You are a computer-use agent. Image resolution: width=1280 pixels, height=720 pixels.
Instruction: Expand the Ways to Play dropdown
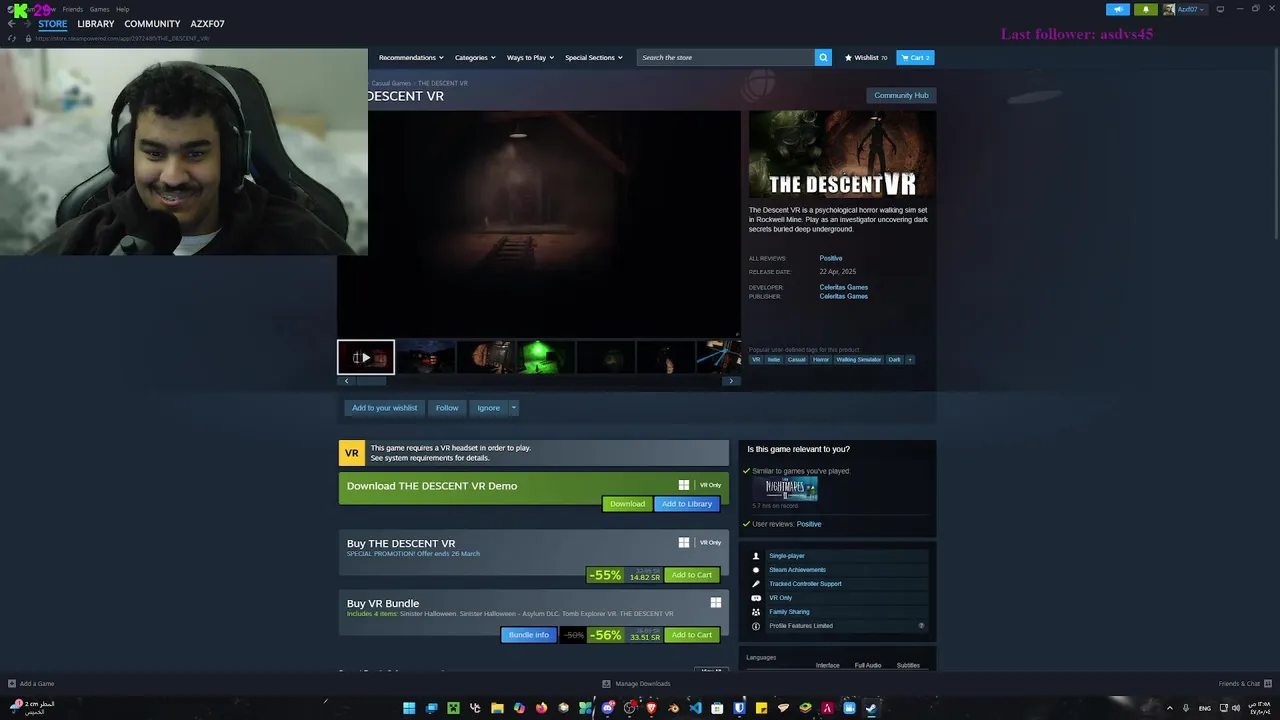click(529, 57)
